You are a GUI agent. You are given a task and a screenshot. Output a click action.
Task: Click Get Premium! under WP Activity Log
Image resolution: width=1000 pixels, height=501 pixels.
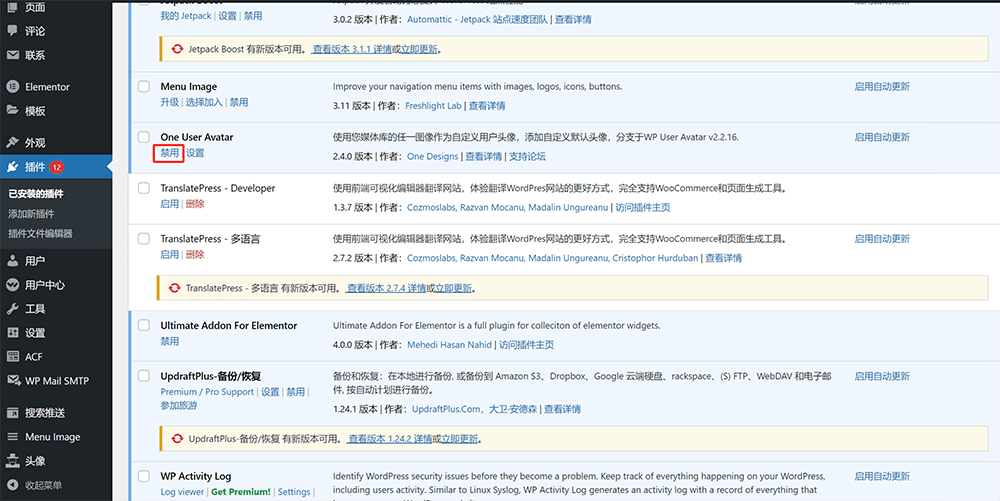241,492
